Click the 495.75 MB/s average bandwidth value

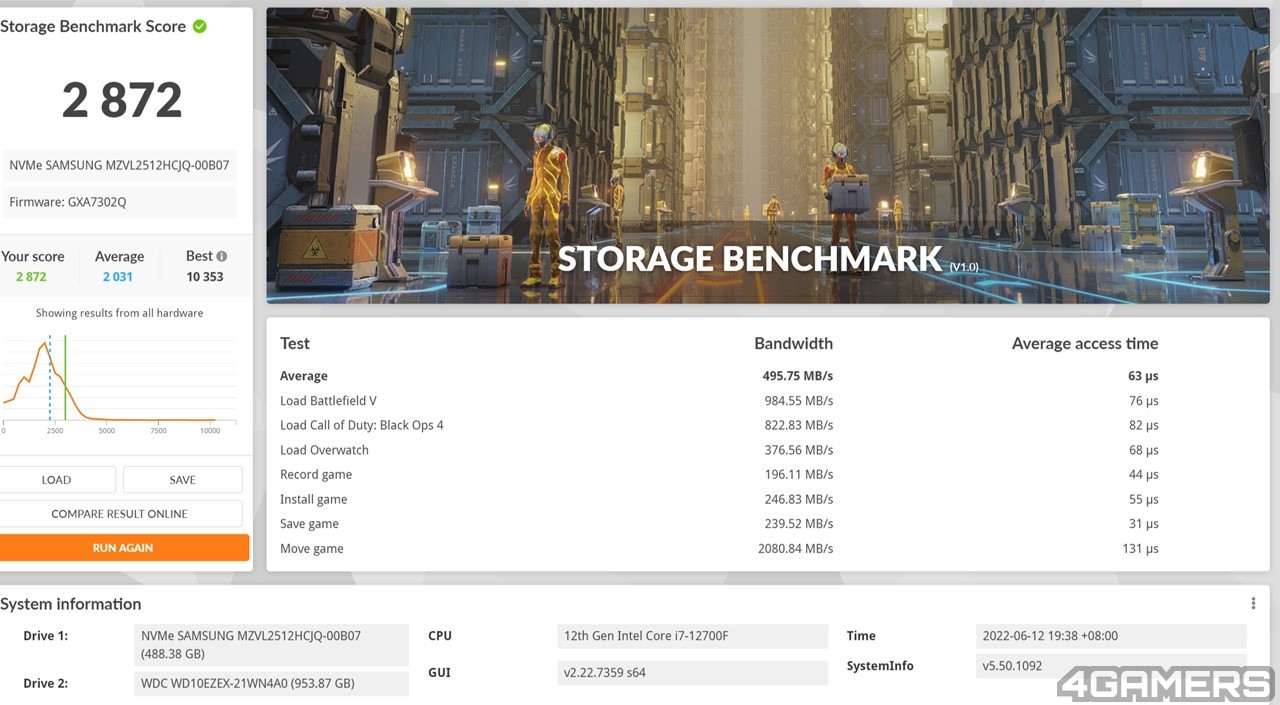tap(798, 376)
